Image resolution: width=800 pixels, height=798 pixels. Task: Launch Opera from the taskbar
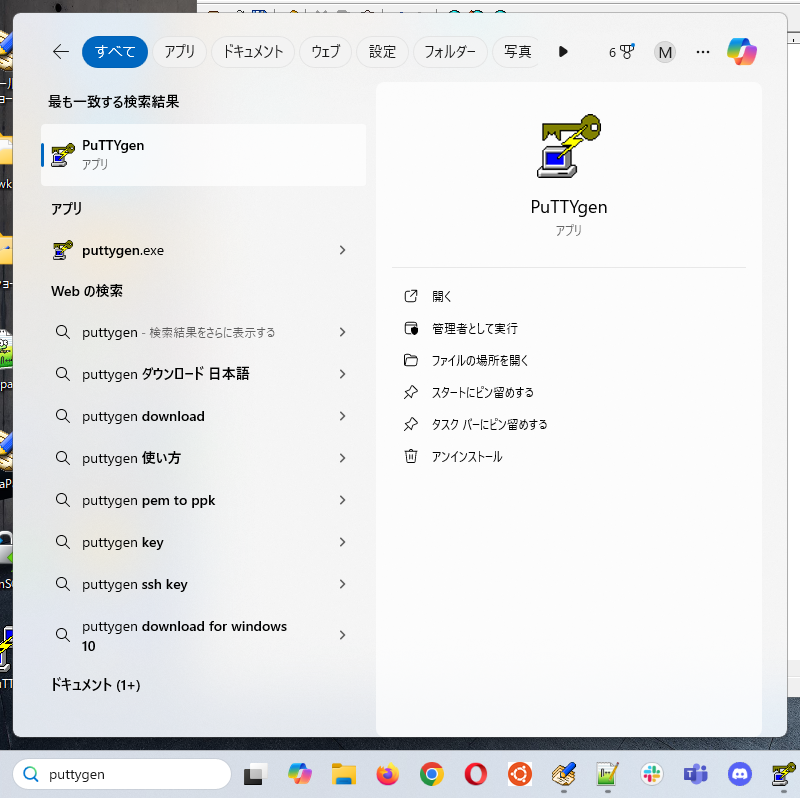[476, 775]
